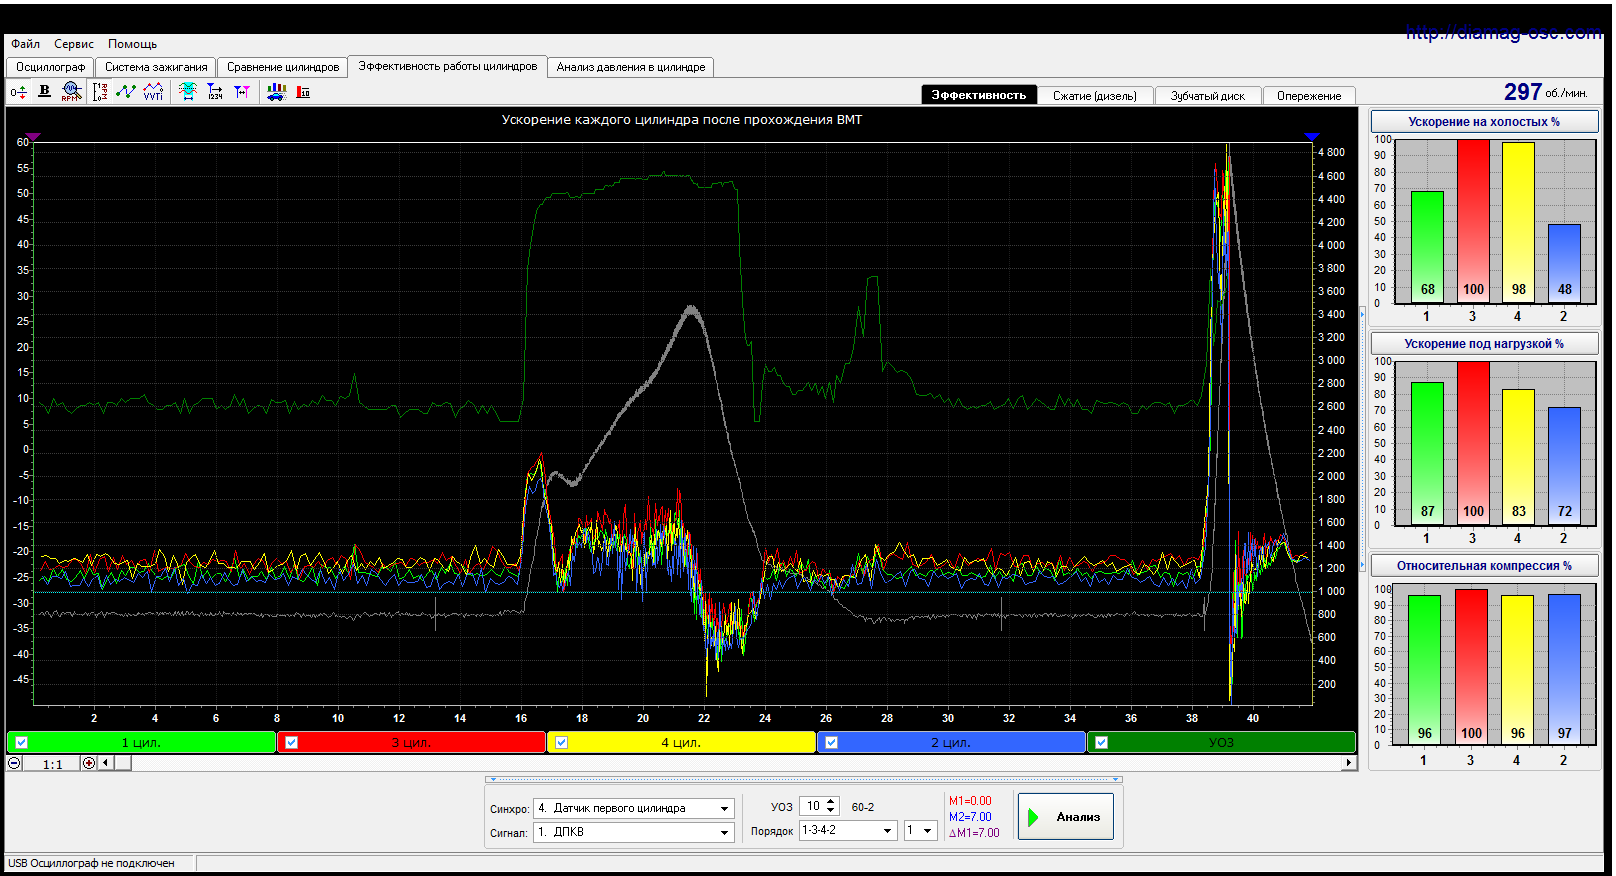
Task: Toggle the 2 цил. blue checkbox
Action: click(x=831, y=742)
